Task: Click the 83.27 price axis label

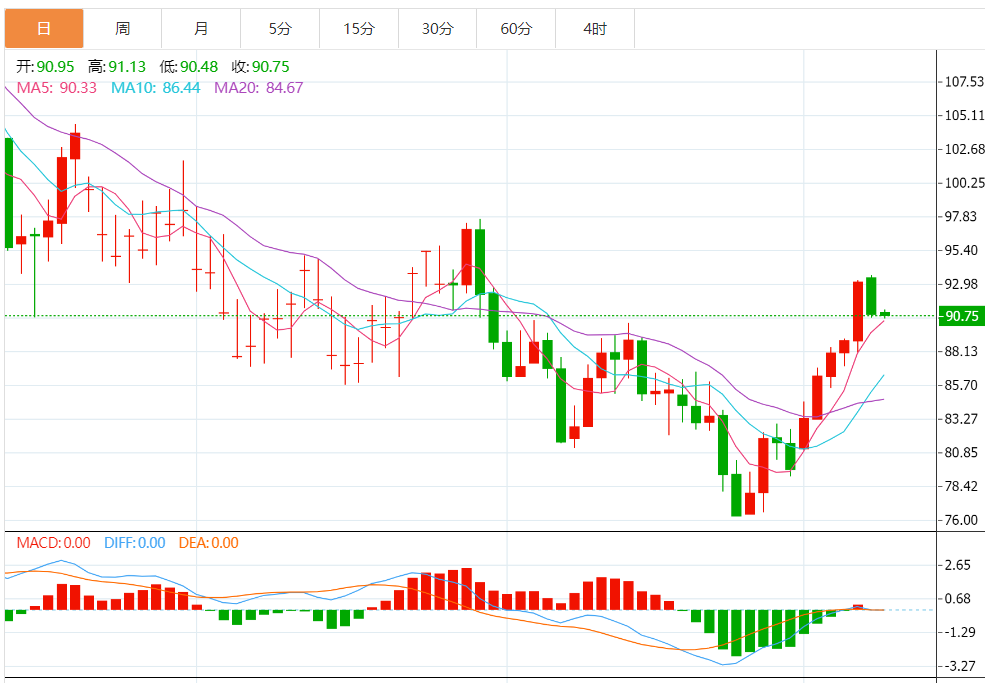Action: click(x=961, y=418)
